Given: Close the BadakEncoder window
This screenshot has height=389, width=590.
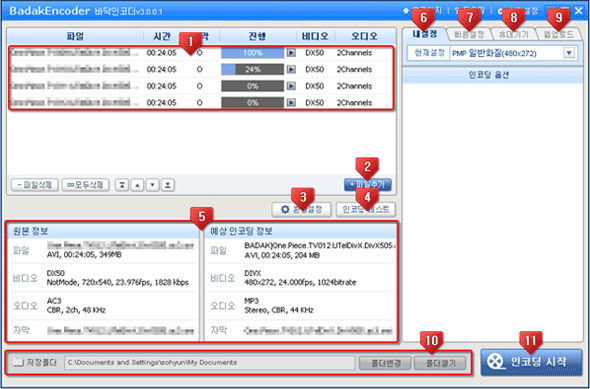Looking at the screenshot, I should pyautogui.click(x=578, y=11).
